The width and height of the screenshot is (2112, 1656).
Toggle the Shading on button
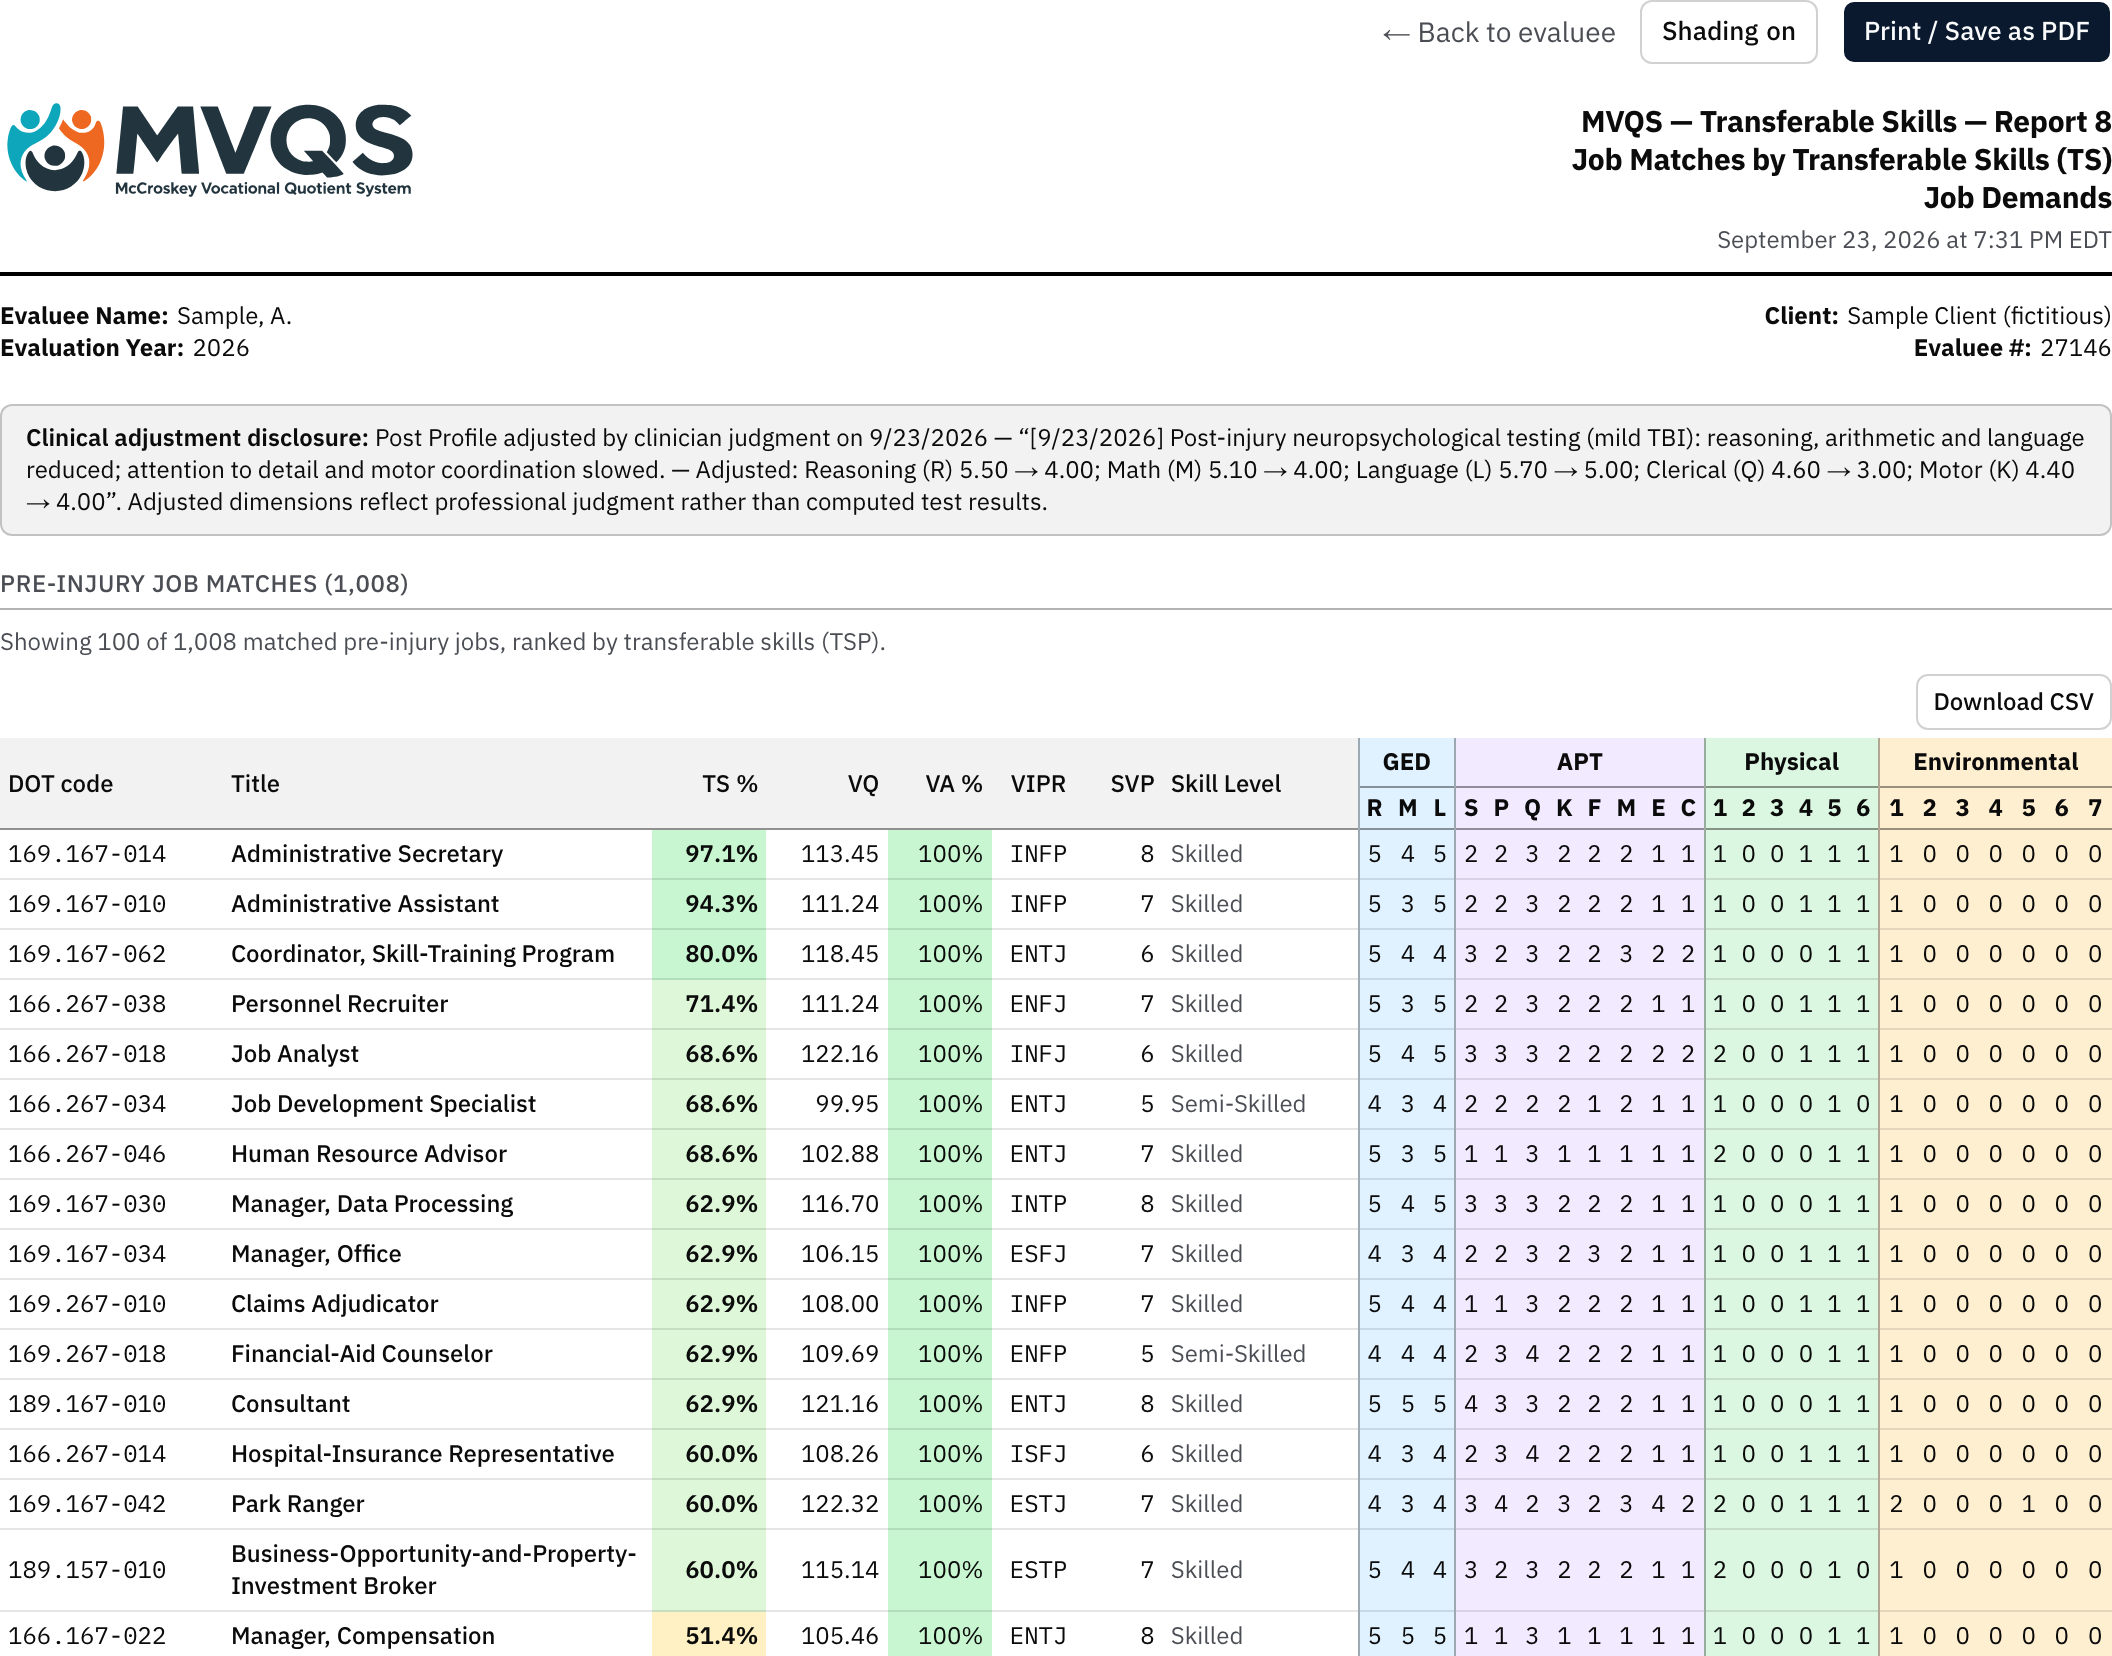point(1728,32)
